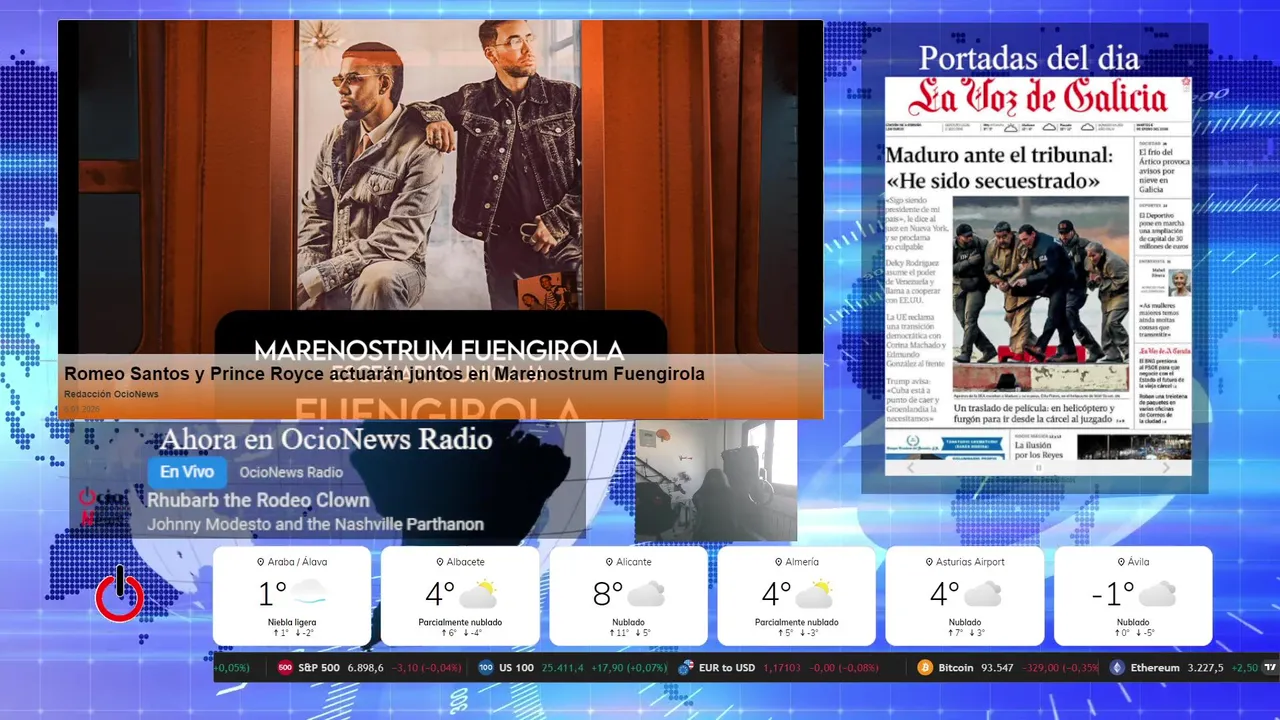Click the TradingView logo at ticker end

tap(1271, 667)
